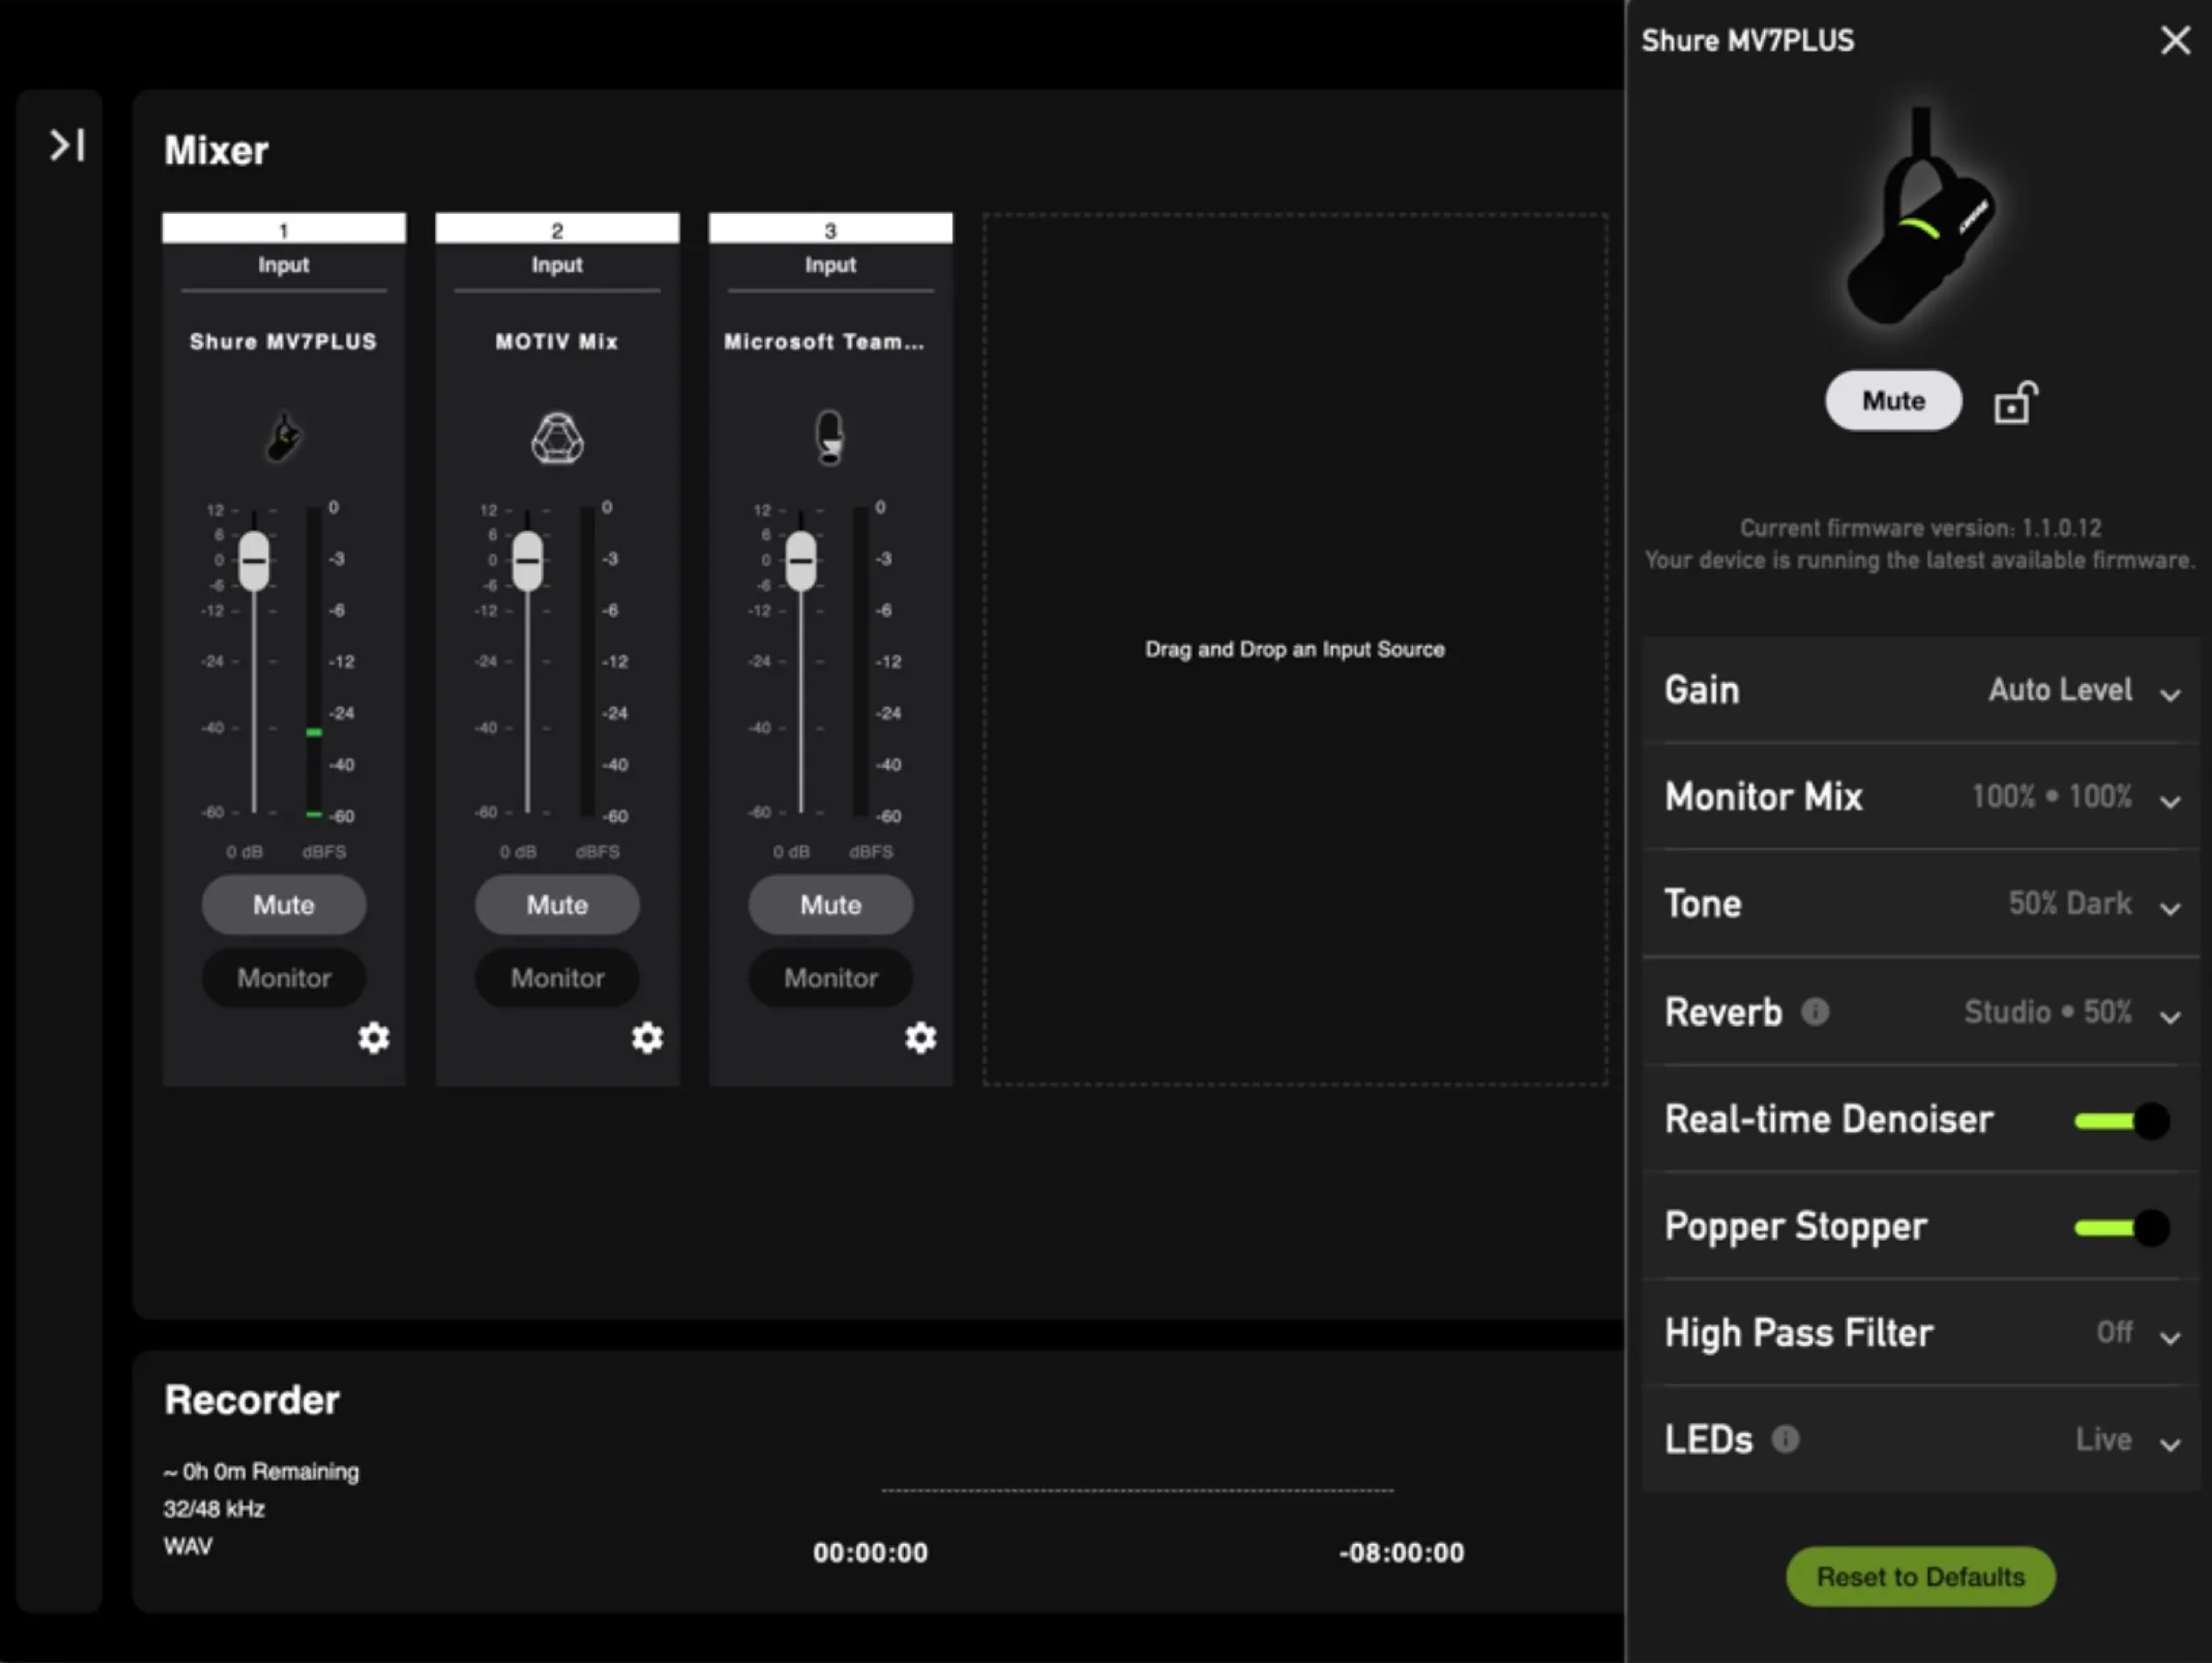Click the lock icon beside the Mute button
This screenshot has height=1663, width=2212.
click(2014, 403)
